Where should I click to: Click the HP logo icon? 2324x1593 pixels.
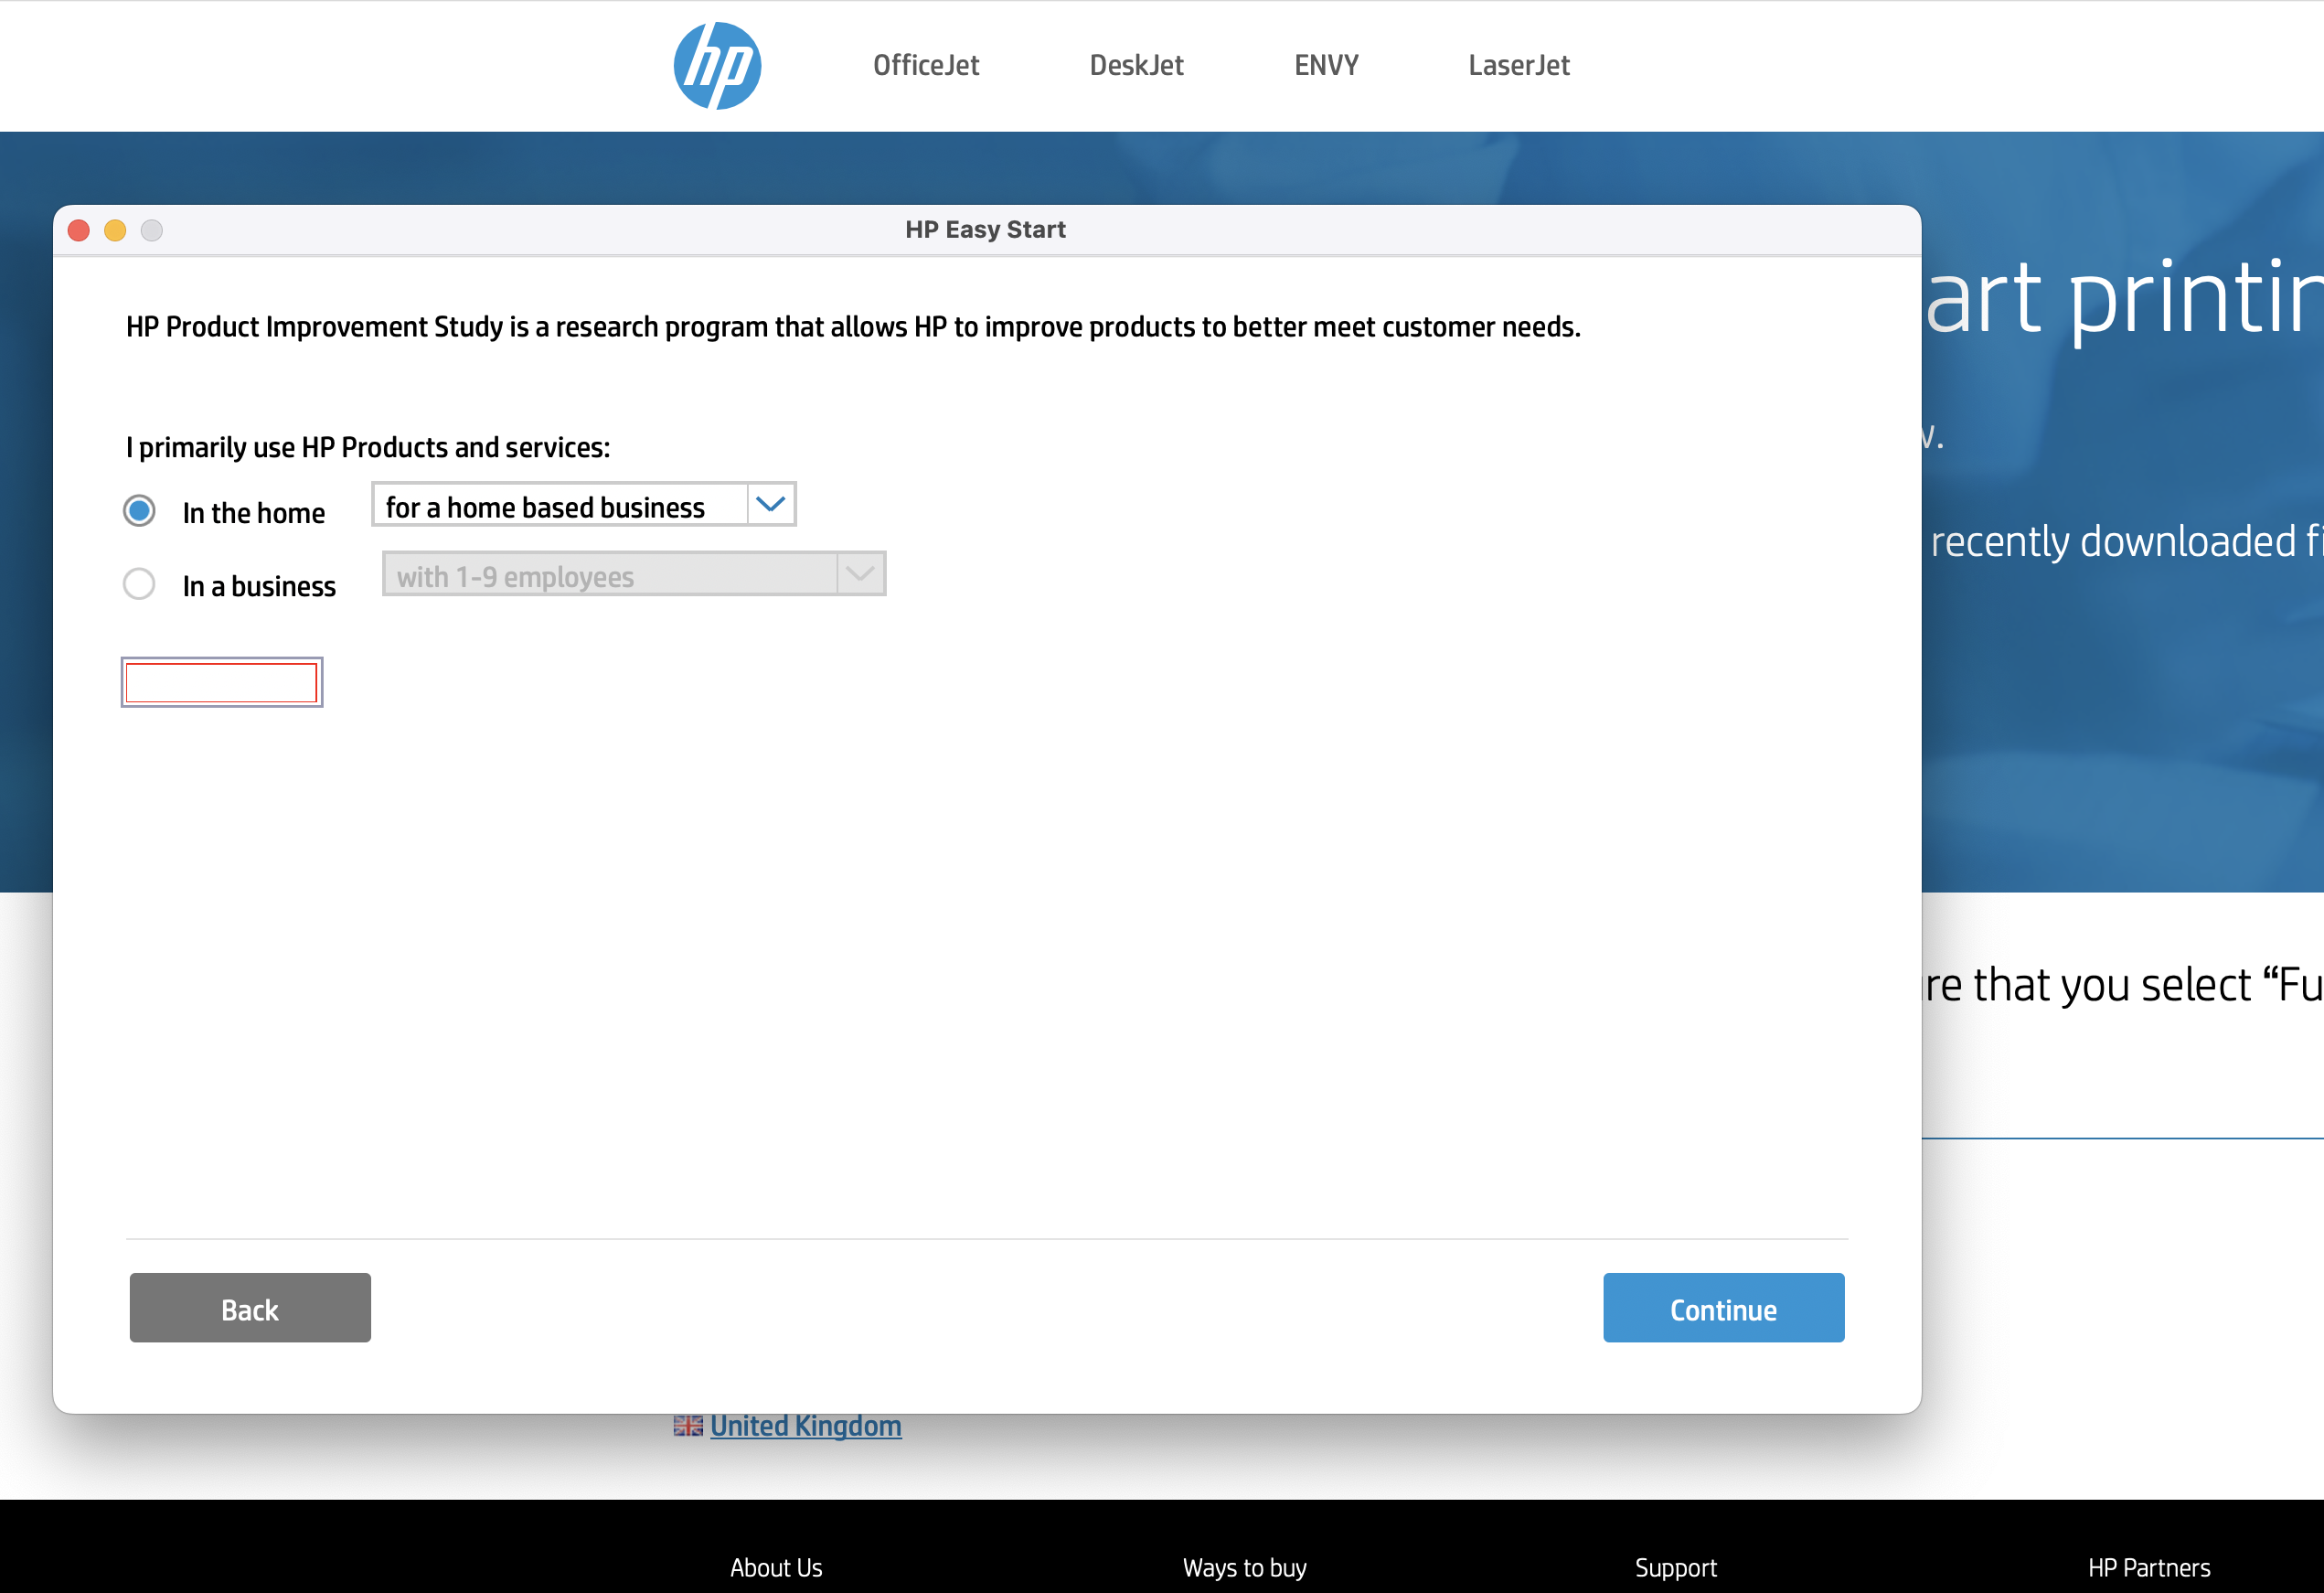pos(717,66)
